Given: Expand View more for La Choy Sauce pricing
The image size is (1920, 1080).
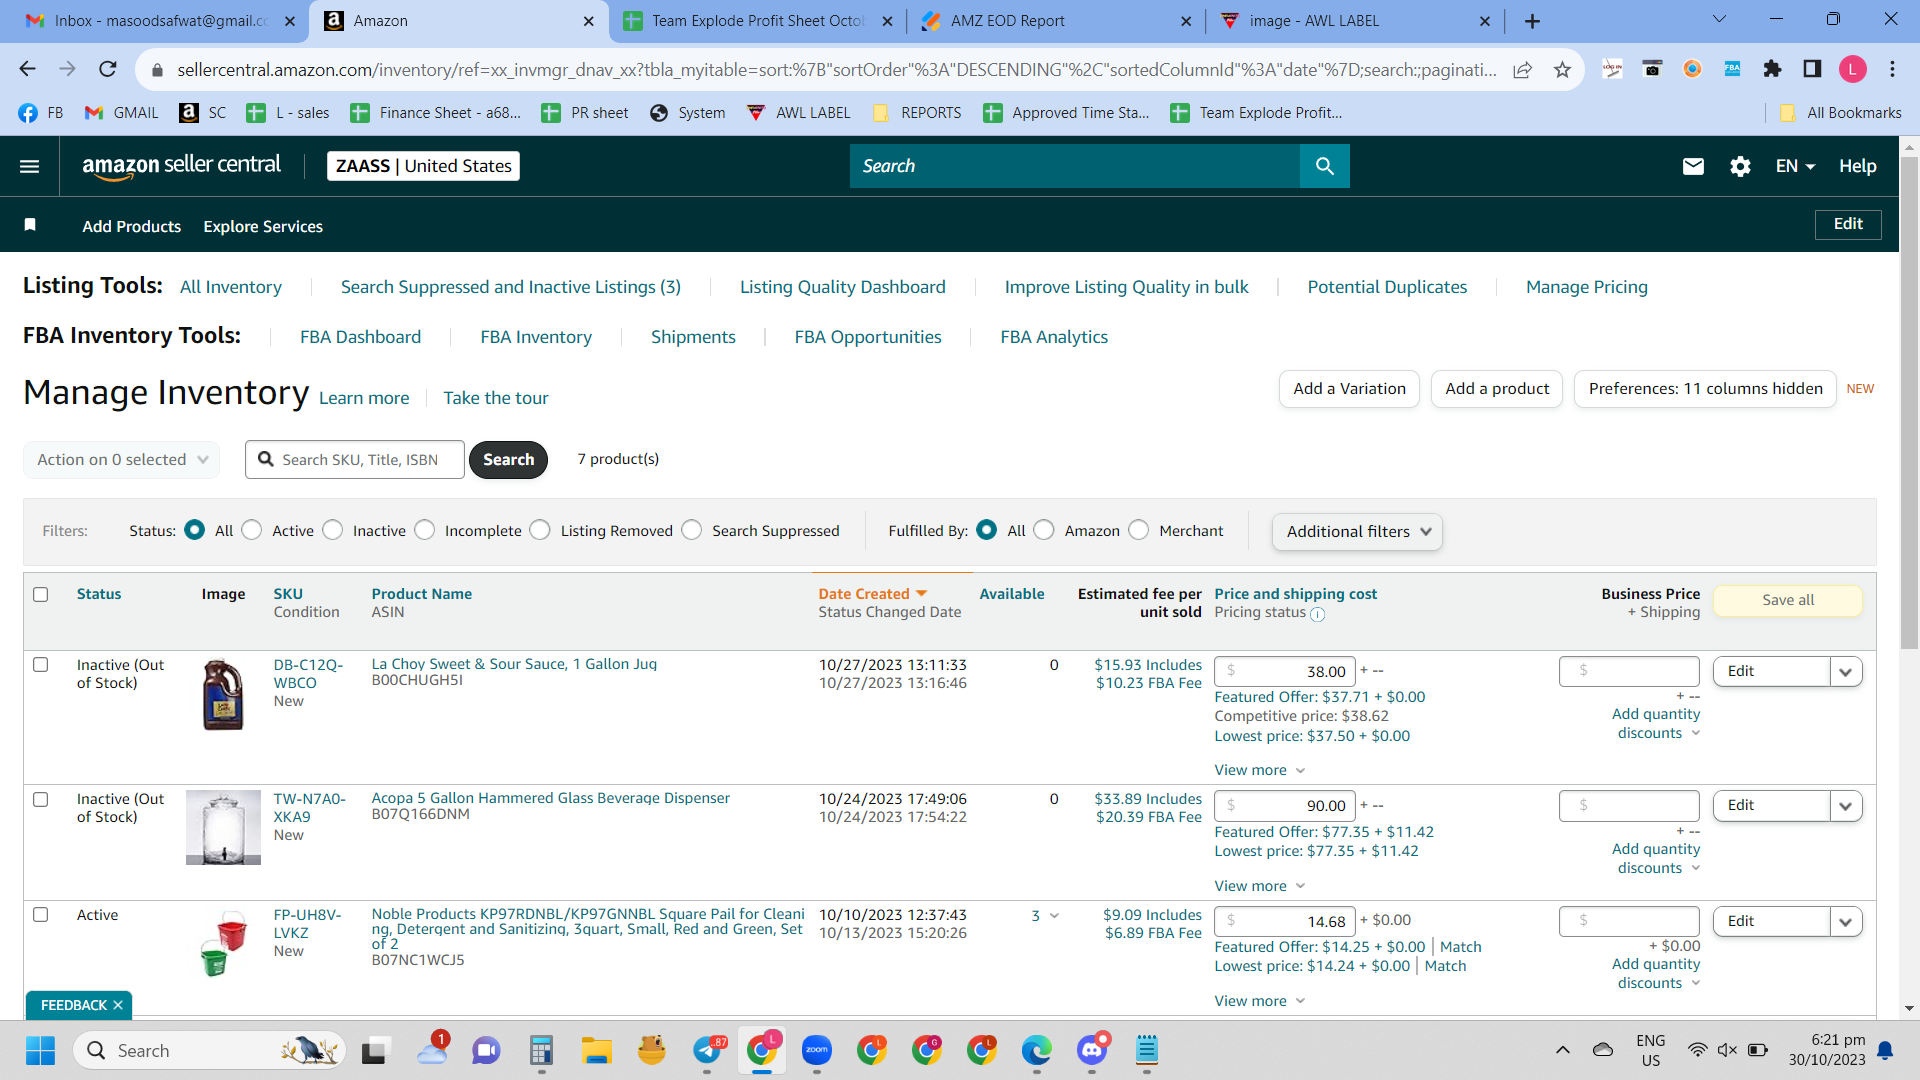Looking at the screenshot, I should point(1260,770).
